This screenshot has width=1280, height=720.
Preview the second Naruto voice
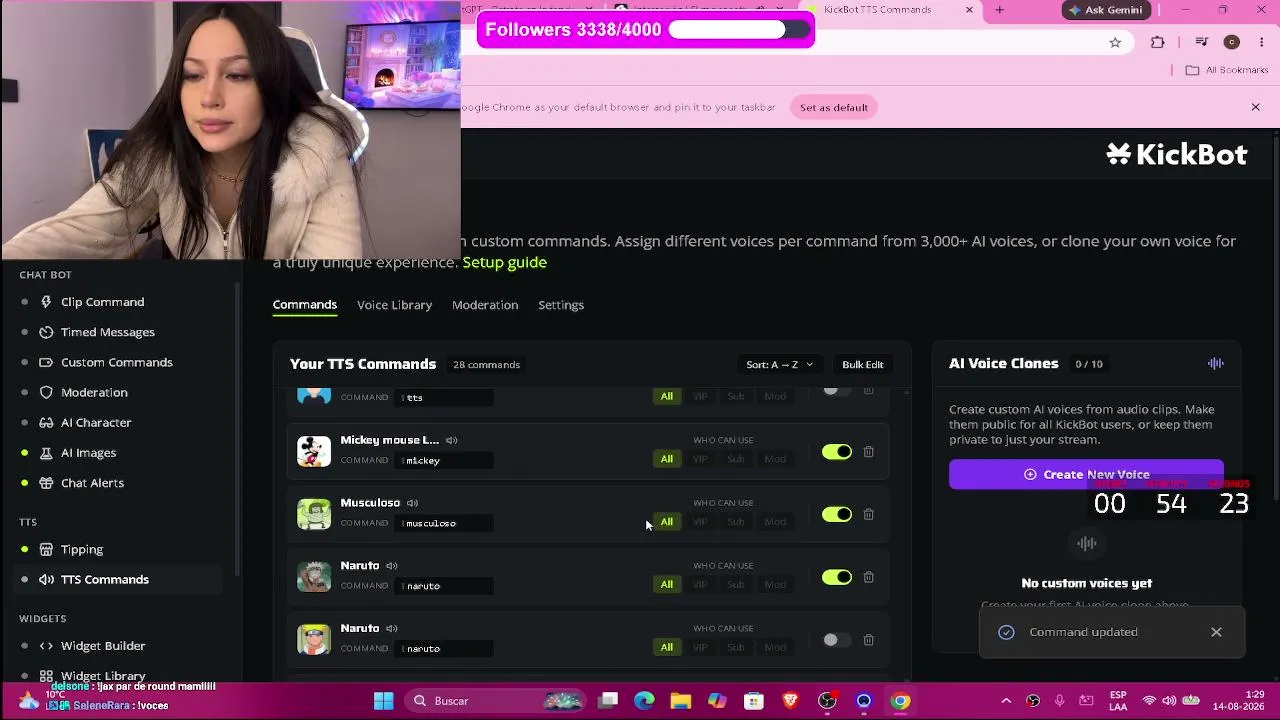pyautogui.click(x=392, y=629)
